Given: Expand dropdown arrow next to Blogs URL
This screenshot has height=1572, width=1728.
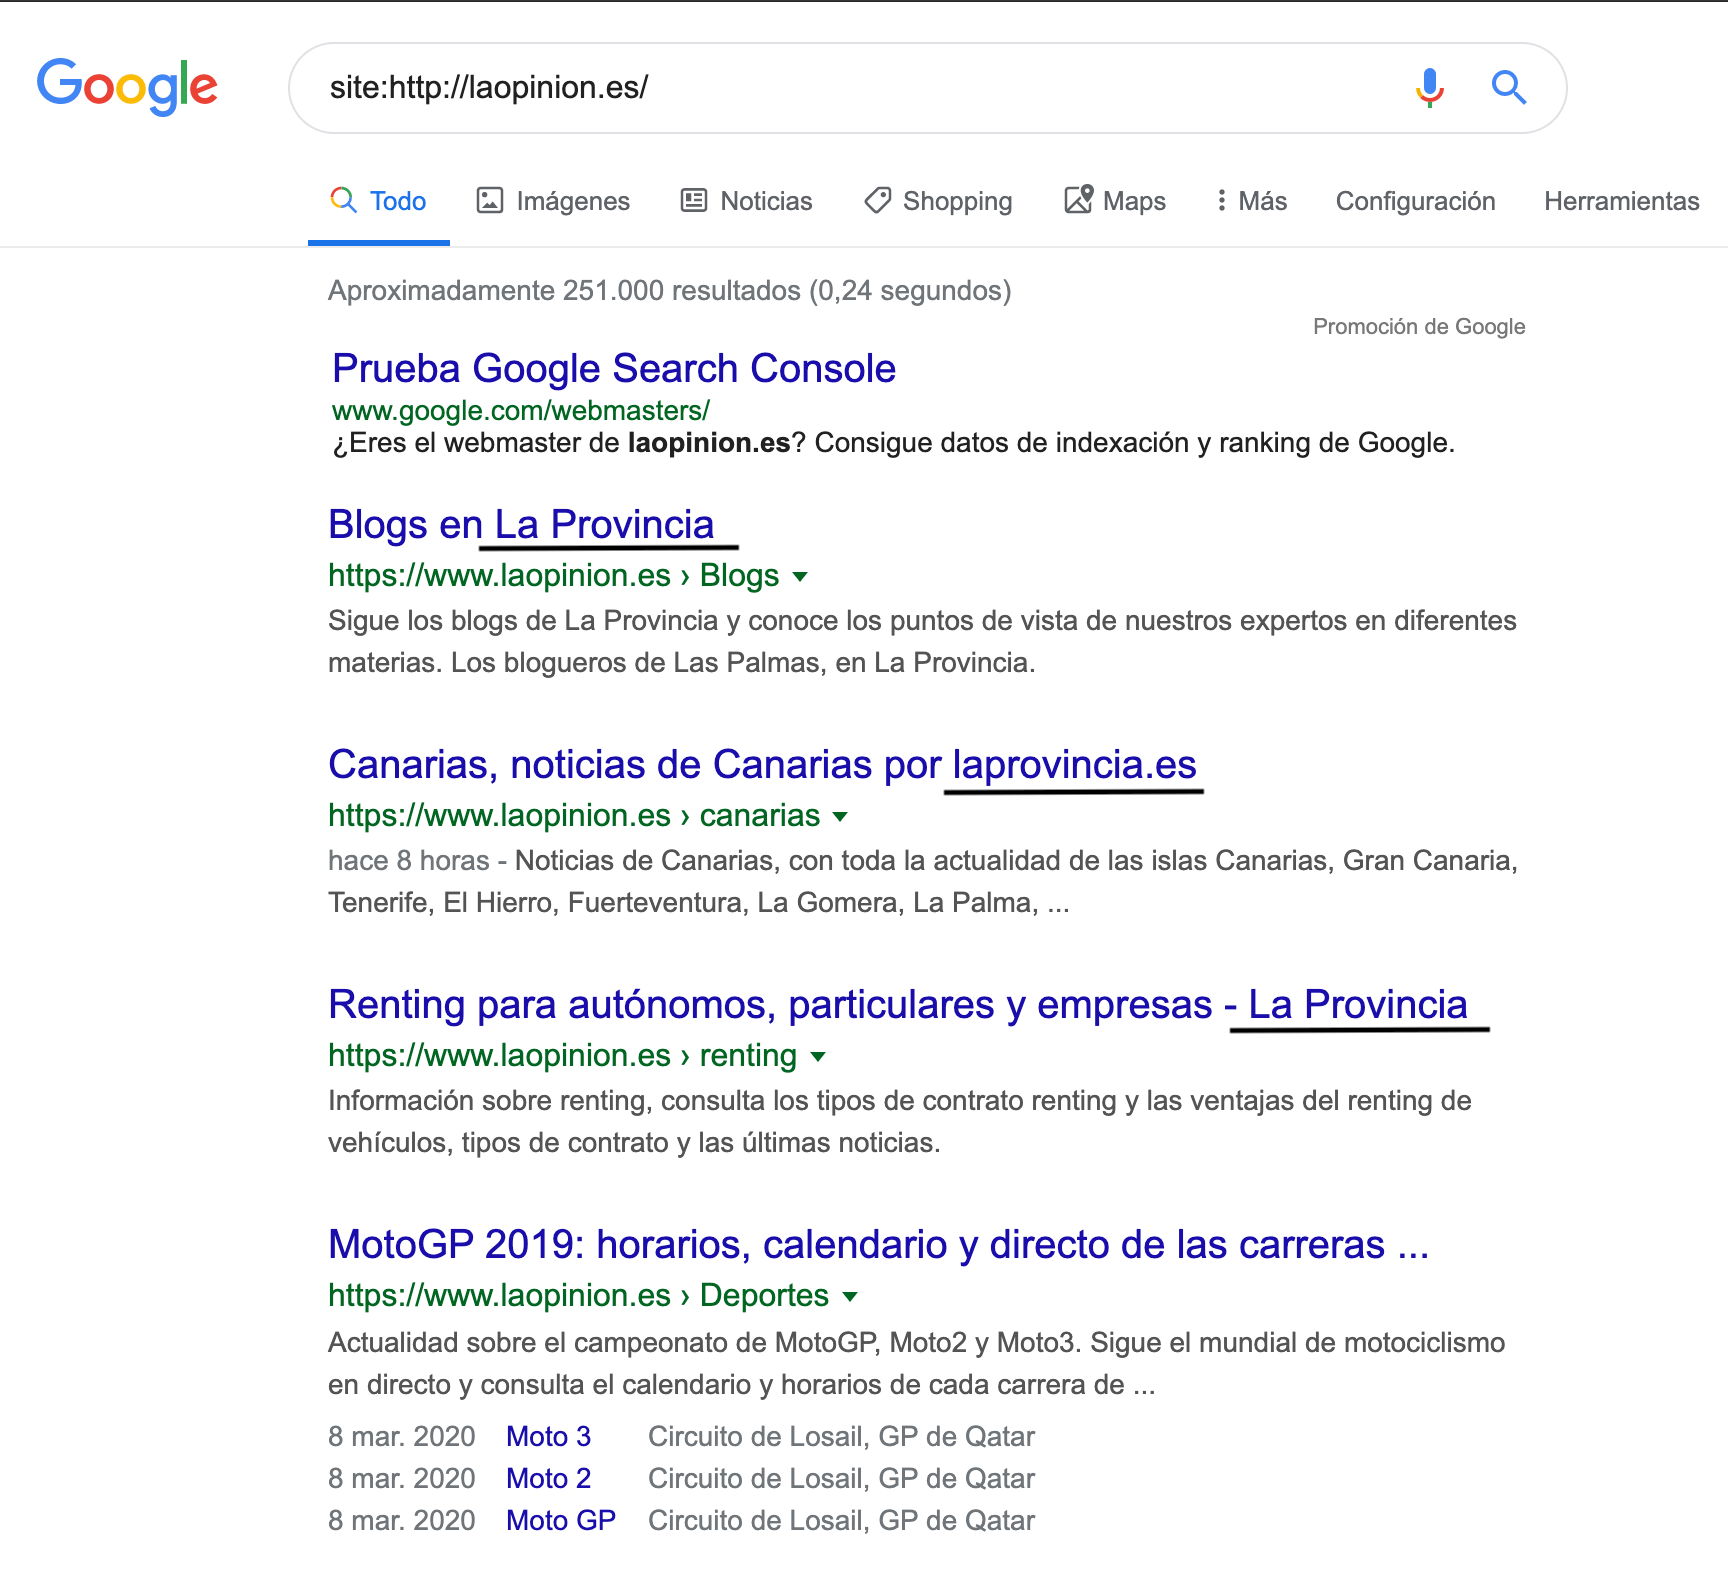Looking at the screenshot, I should pyautogui.click(x=800, y=577).
